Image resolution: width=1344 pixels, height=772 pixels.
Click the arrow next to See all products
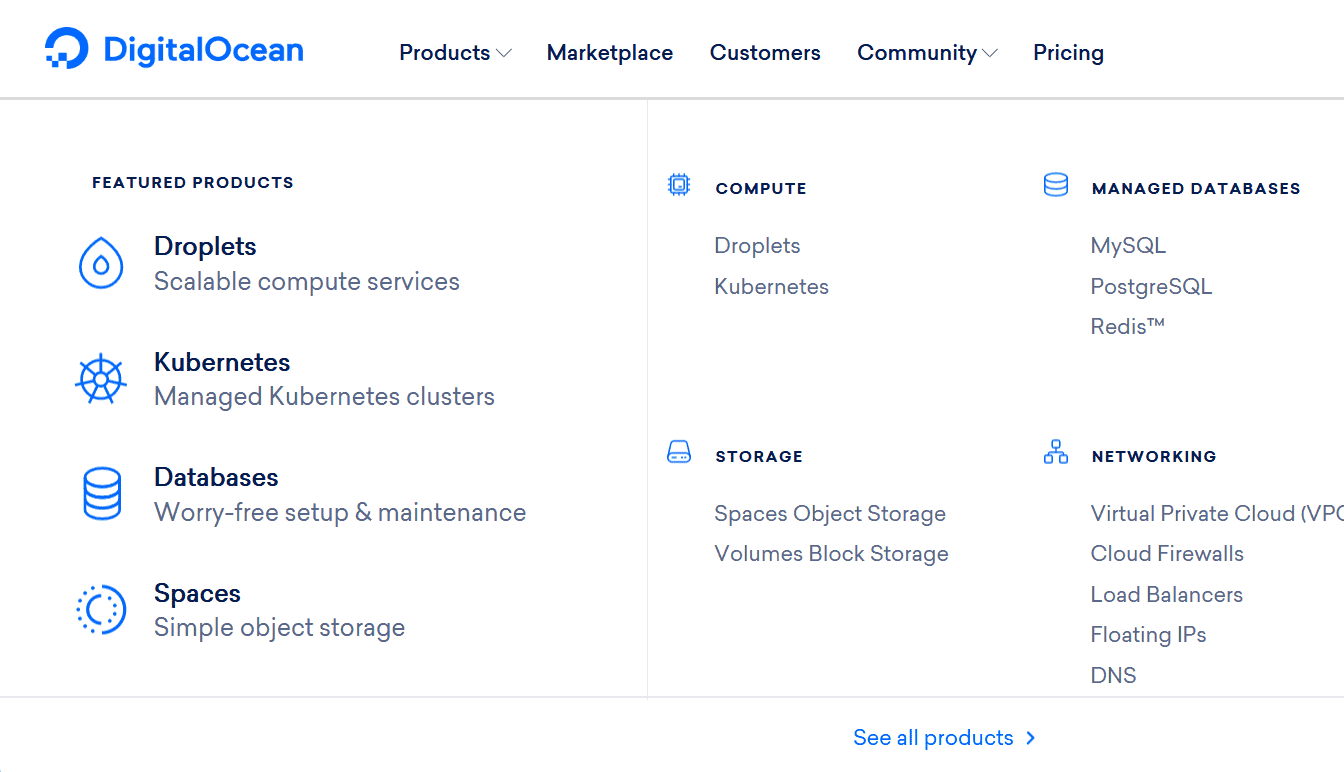click(x=1031, y=738)
